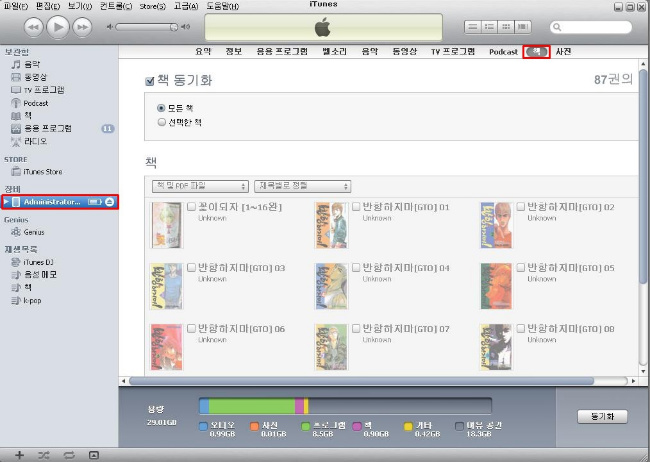Click the previous track rewind button
Viewport: 650px width, 462px height.
[x=34, y=27]
